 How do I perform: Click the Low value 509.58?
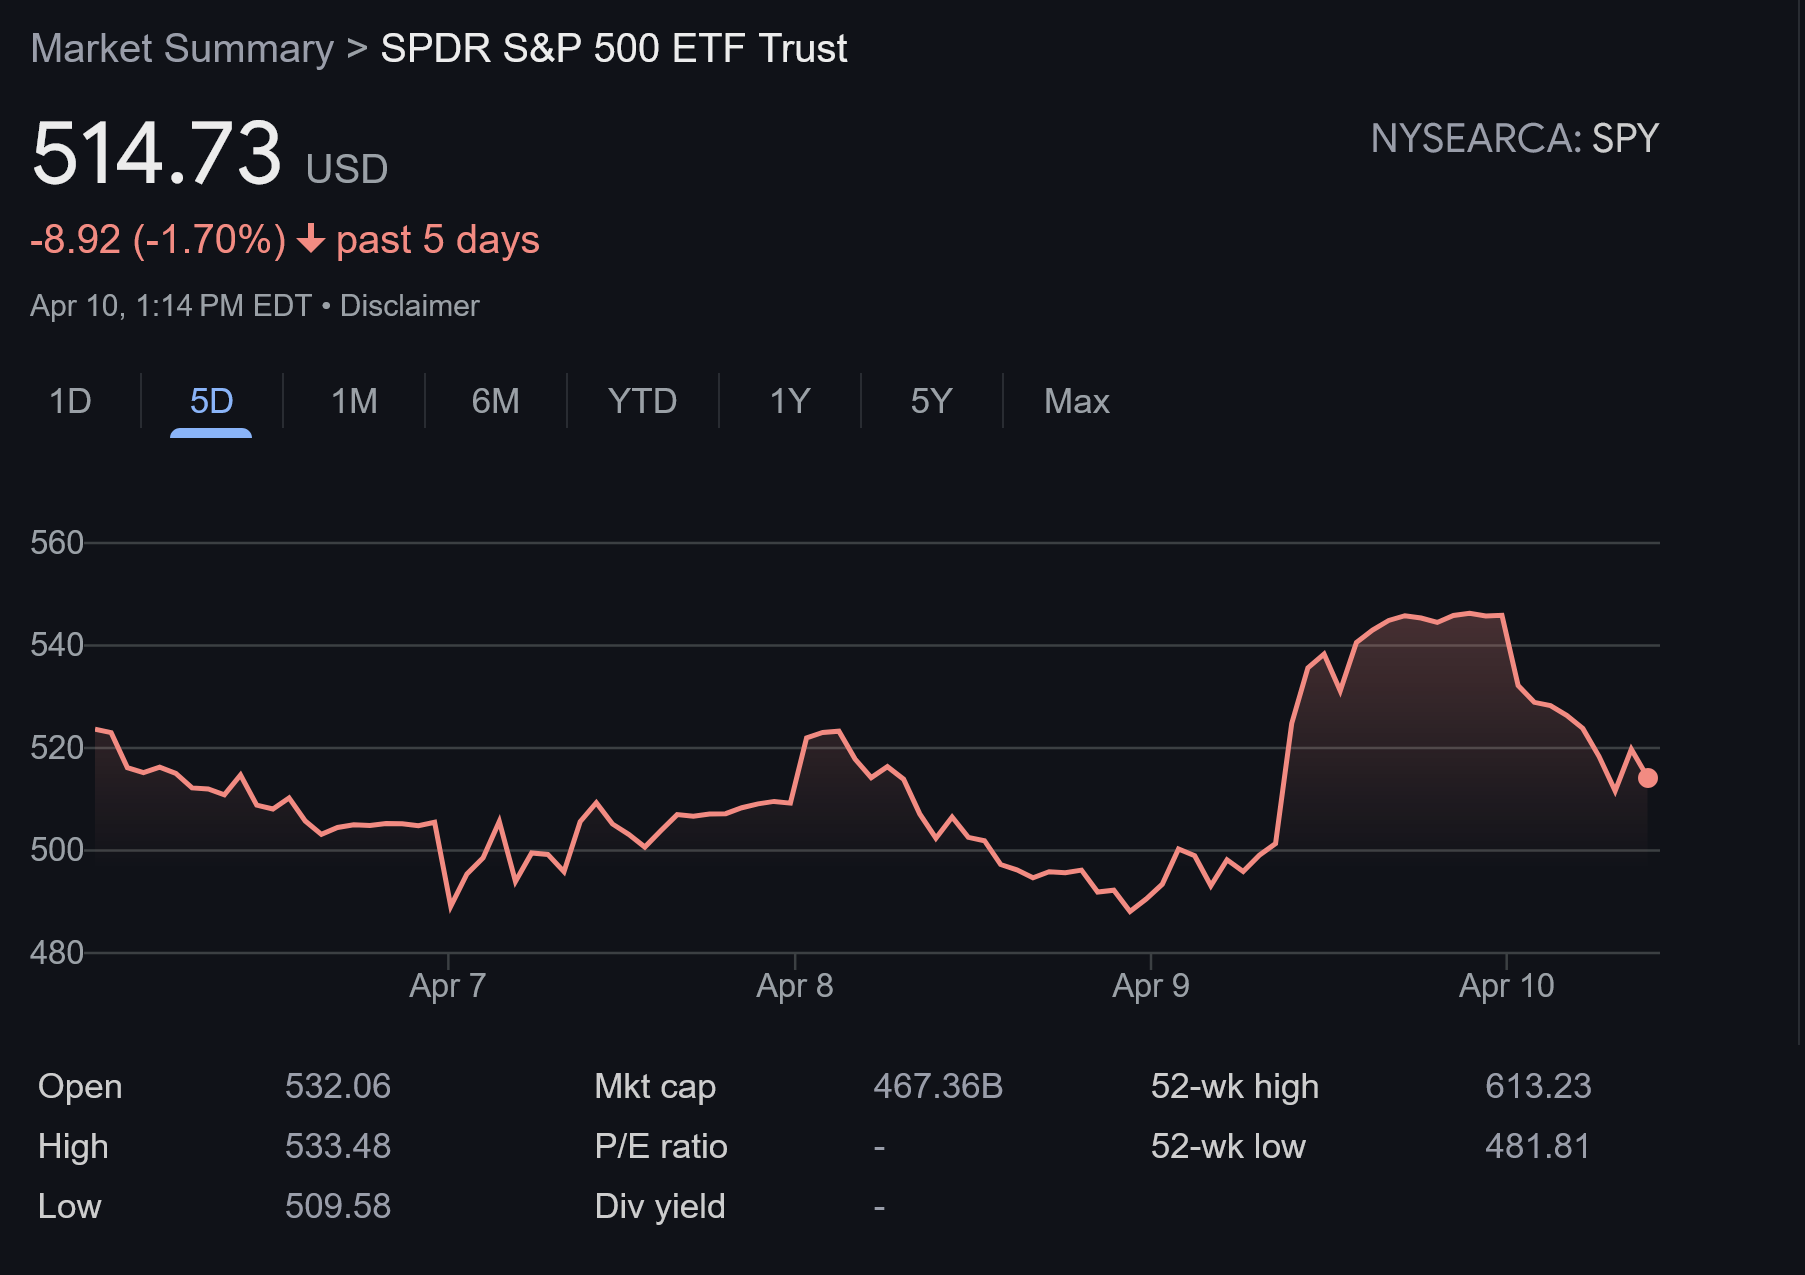(338, 1206)
